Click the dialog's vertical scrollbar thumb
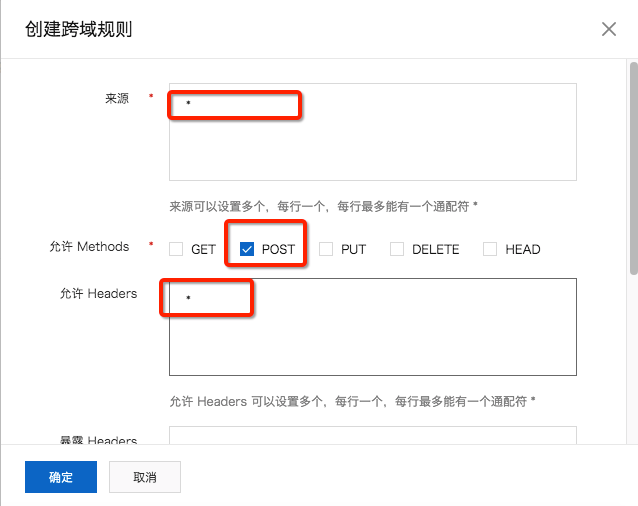Viewport: 638px width, 506px height. (633, 165)
